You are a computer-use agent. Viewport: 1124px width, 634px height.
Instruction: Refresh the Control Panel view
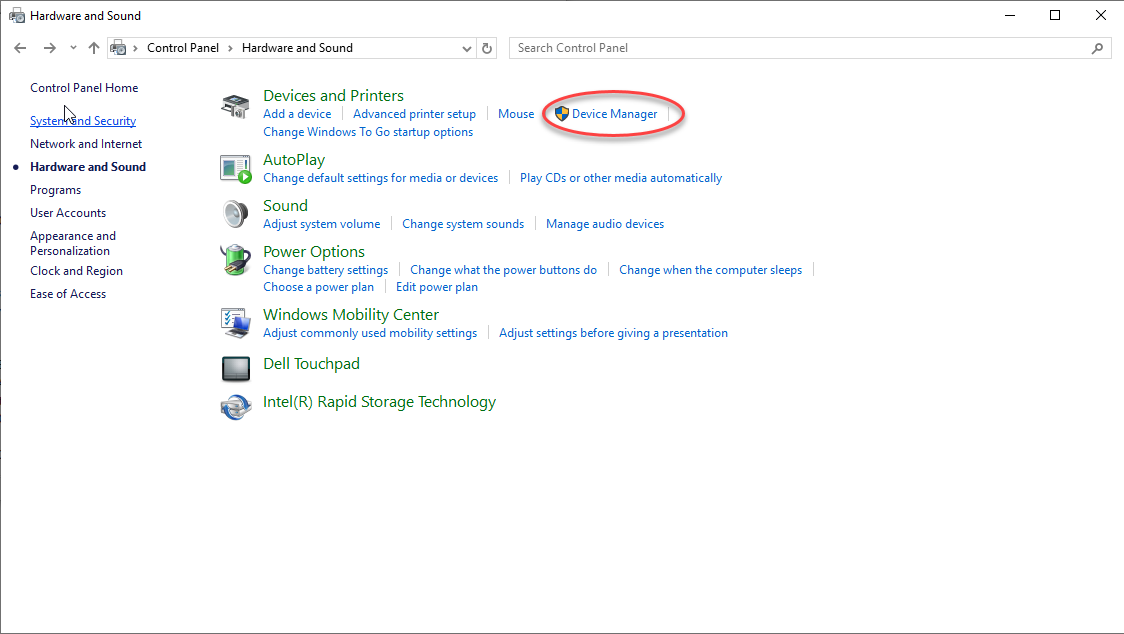click(x=487, y=48)
